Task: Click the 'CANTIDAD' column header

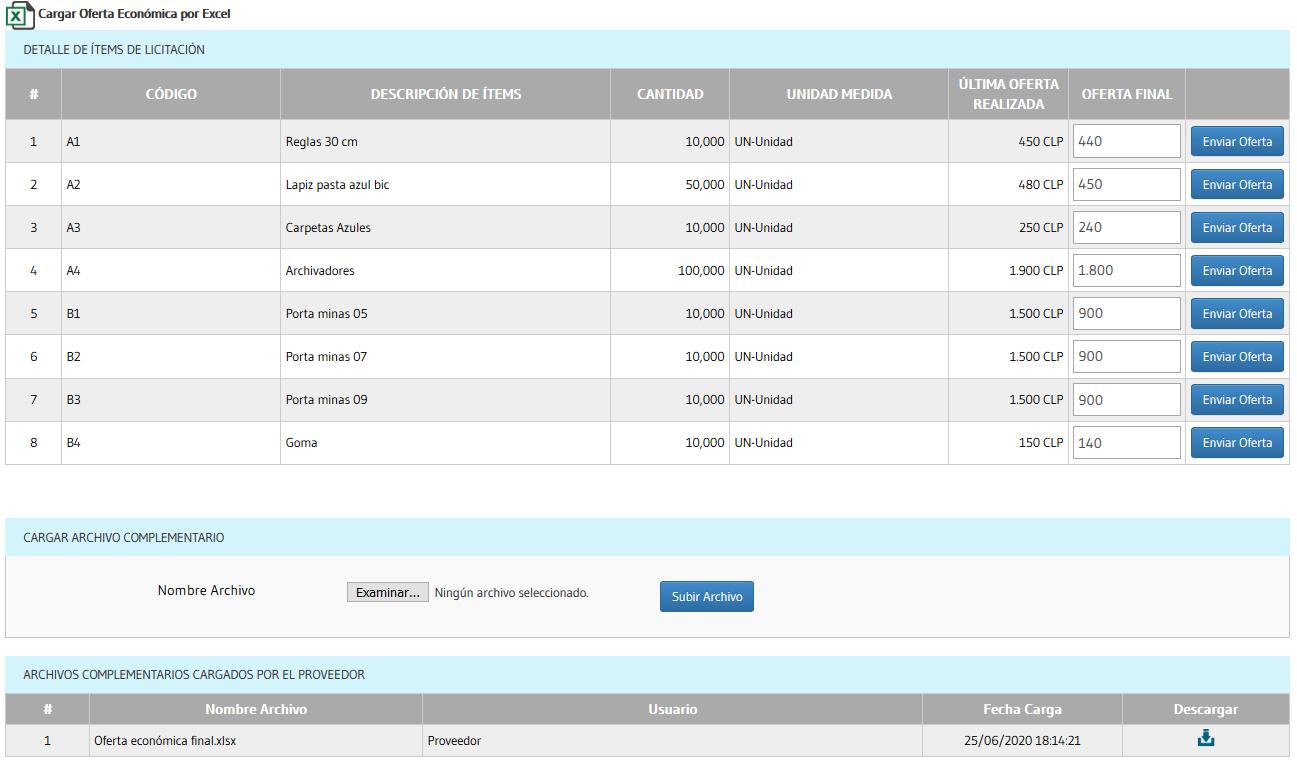Action: 670,94
